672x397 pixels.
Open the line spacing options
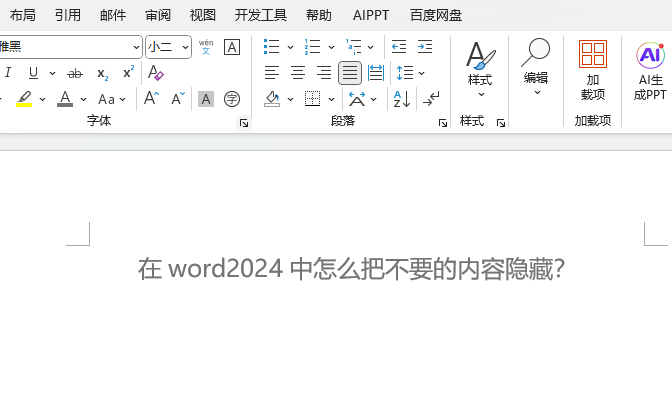click(410, 73)
